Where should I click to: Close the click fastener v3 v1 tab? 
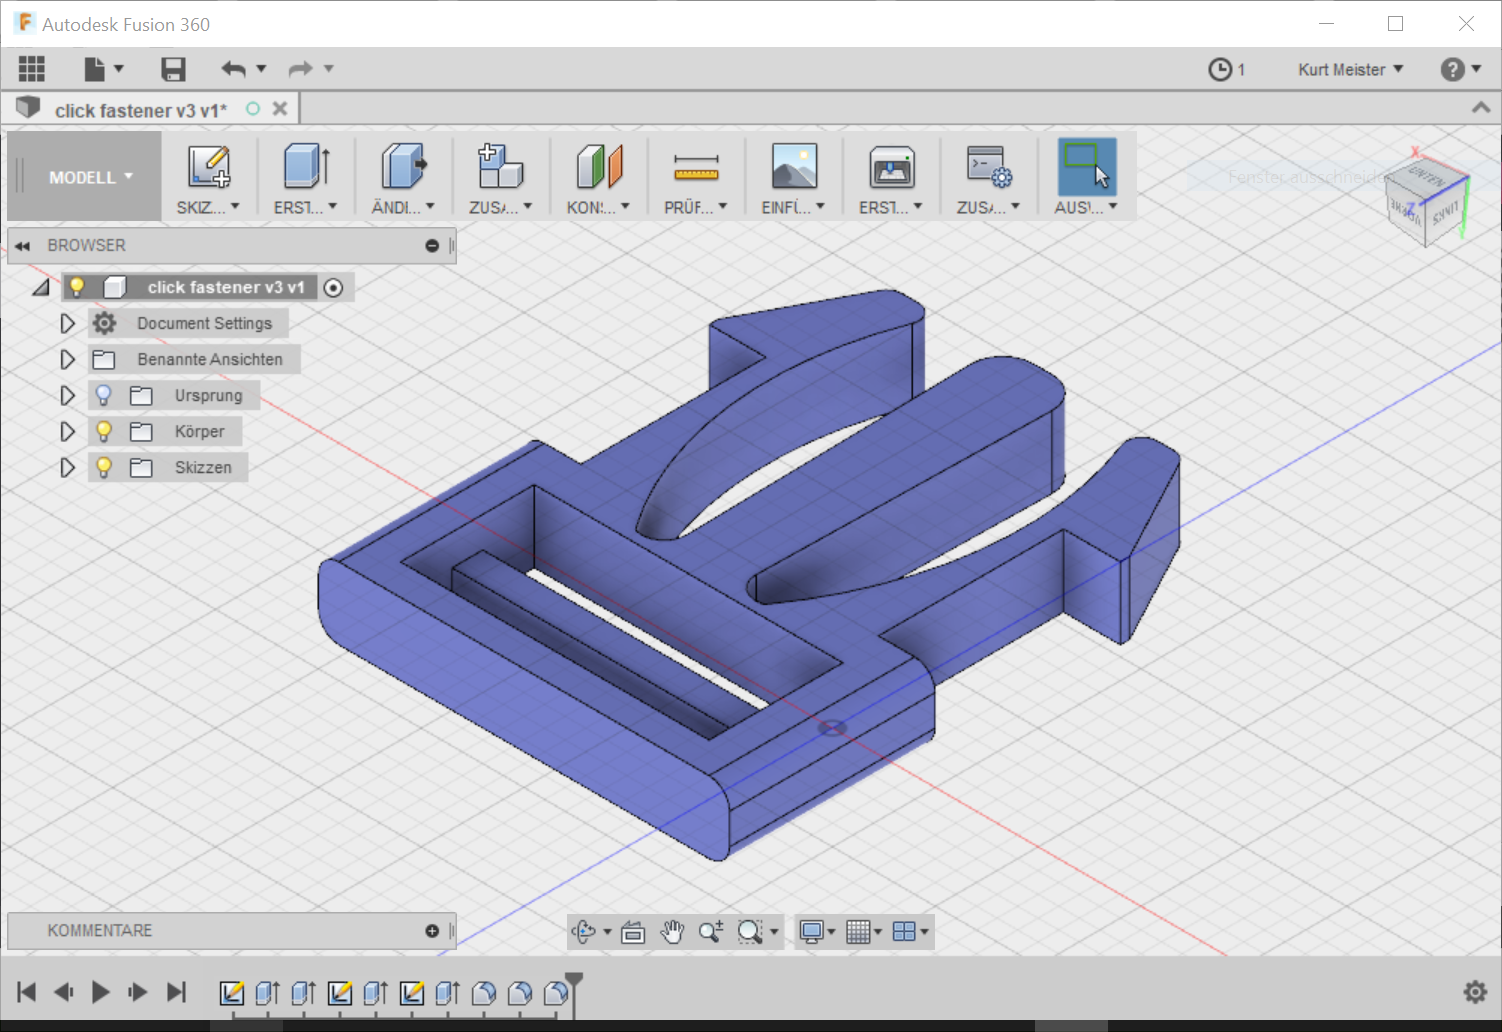click(280, 109)
